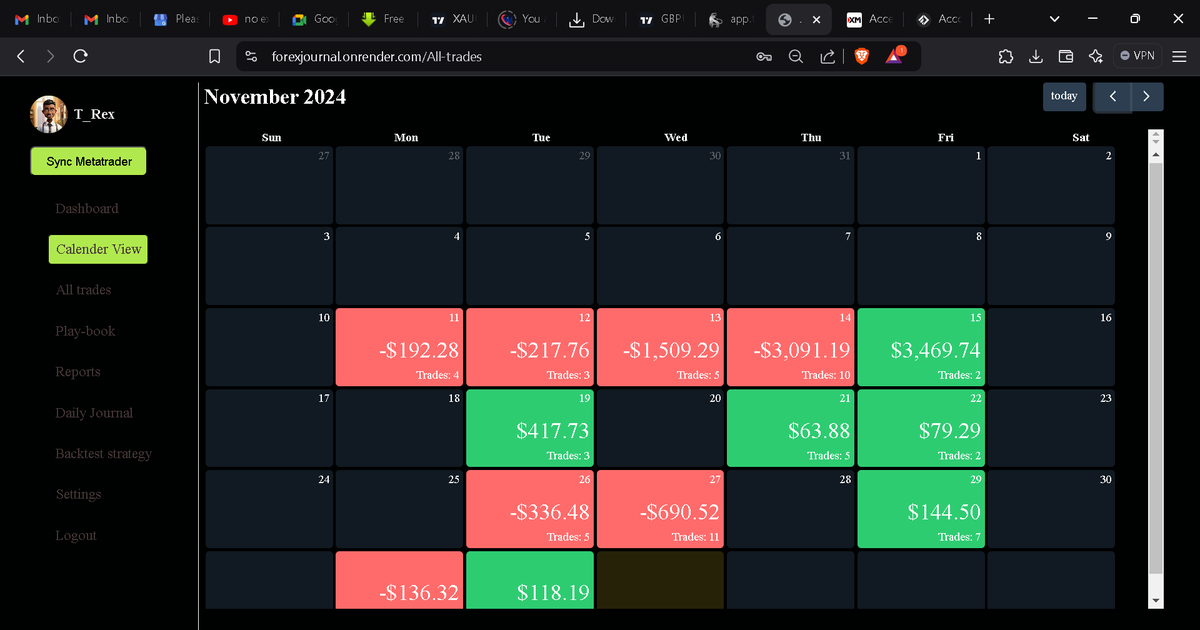Click the Wed column header
Screen dimensions: 1200x630
[676, 137]
